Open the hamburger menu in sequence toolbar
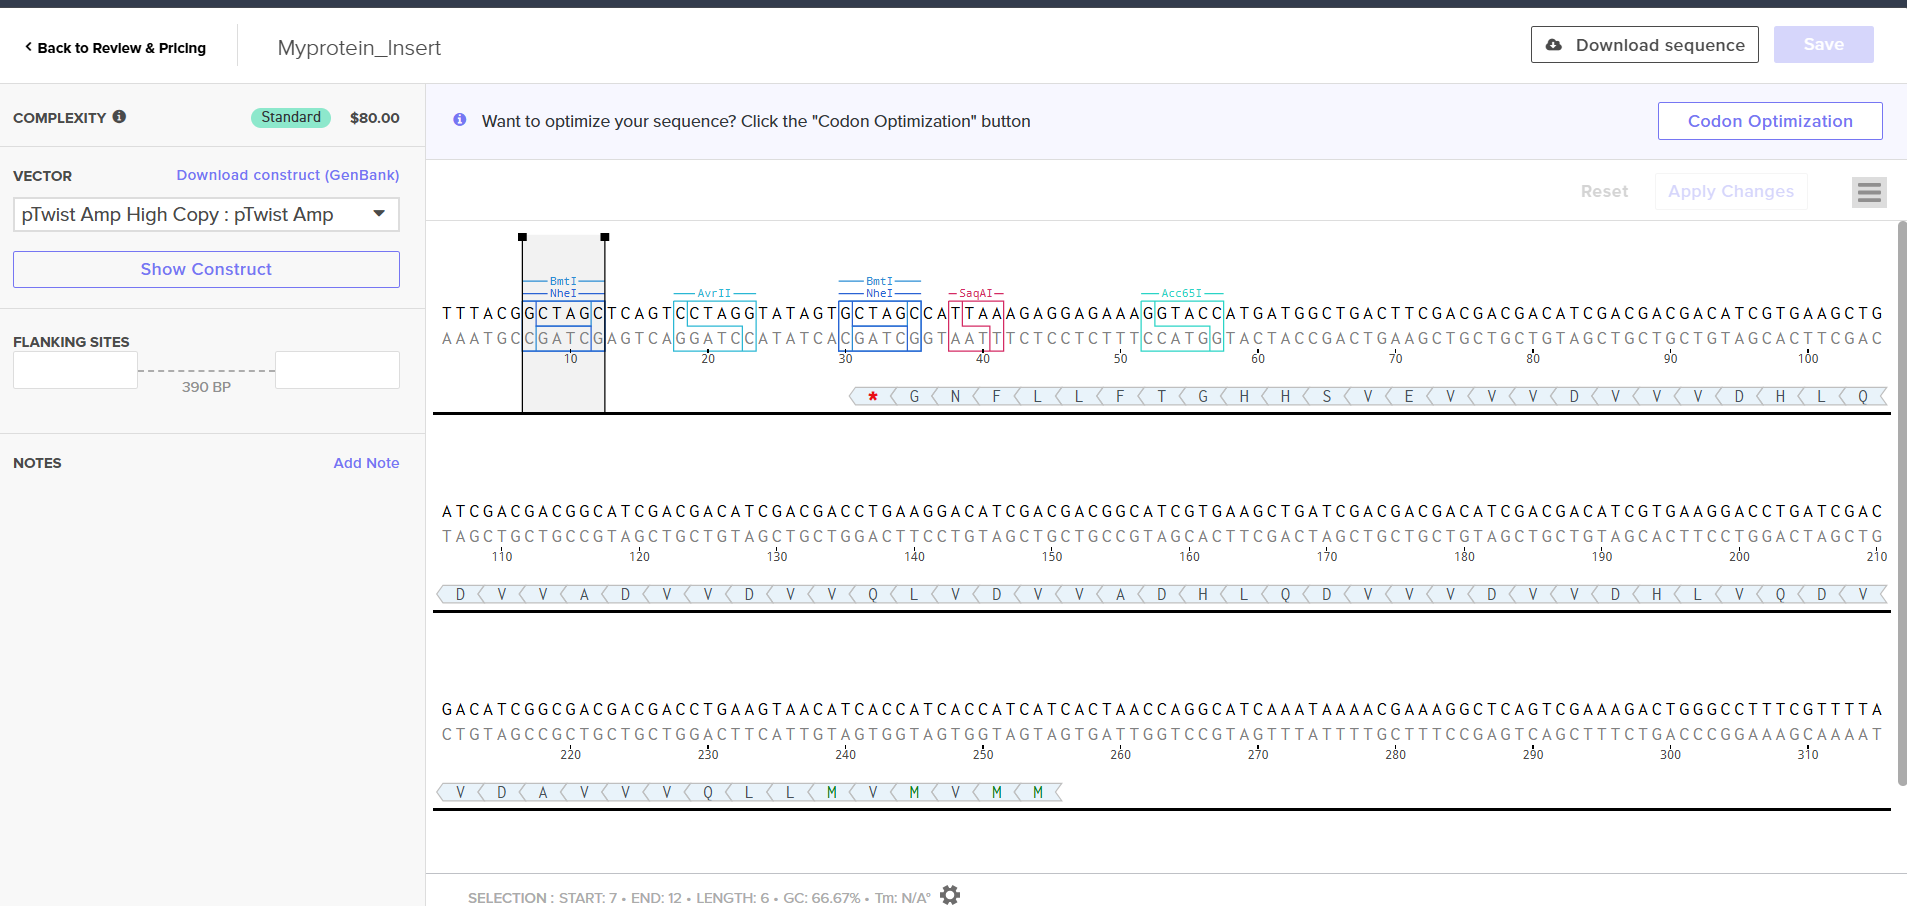 click(x=1868, y=192)
